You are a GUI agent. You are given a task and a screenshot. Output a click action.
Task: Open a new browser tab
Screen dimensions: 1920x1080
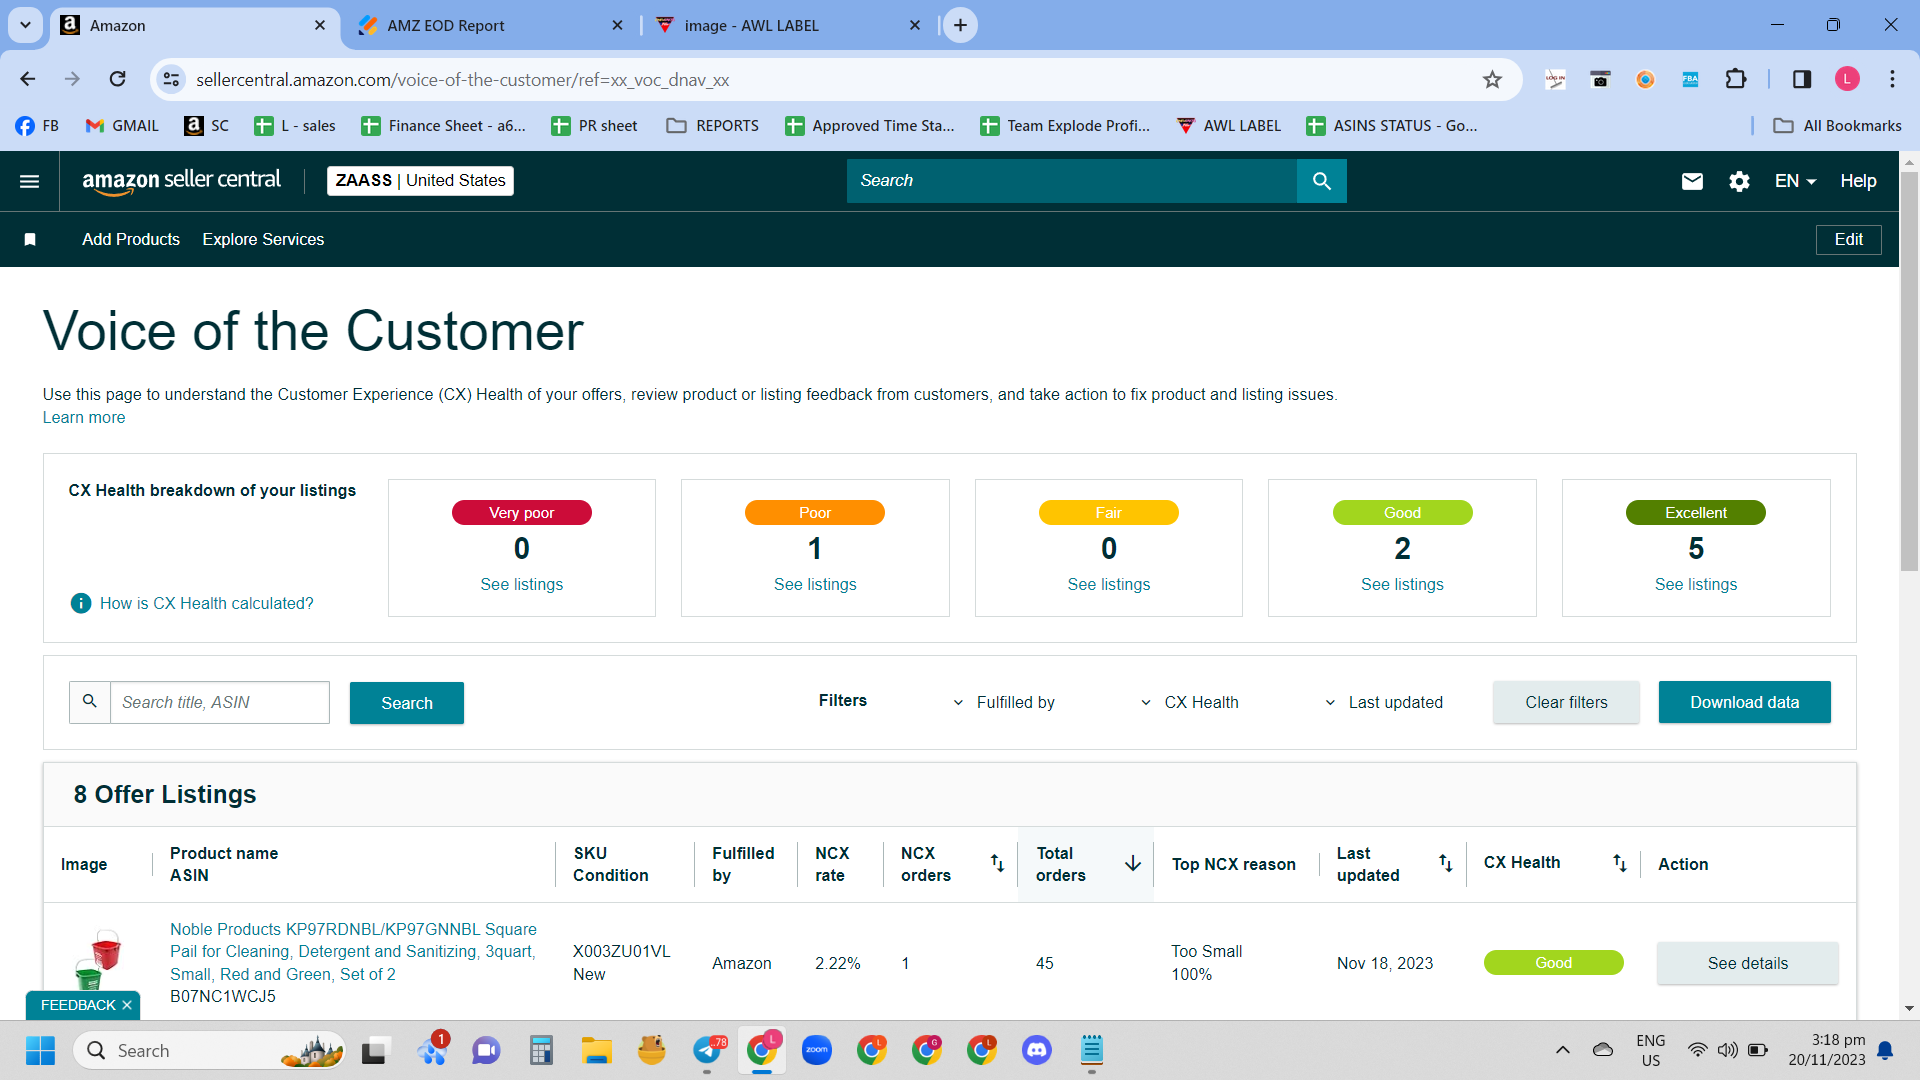pyautogui.click(x=960, y=25)
